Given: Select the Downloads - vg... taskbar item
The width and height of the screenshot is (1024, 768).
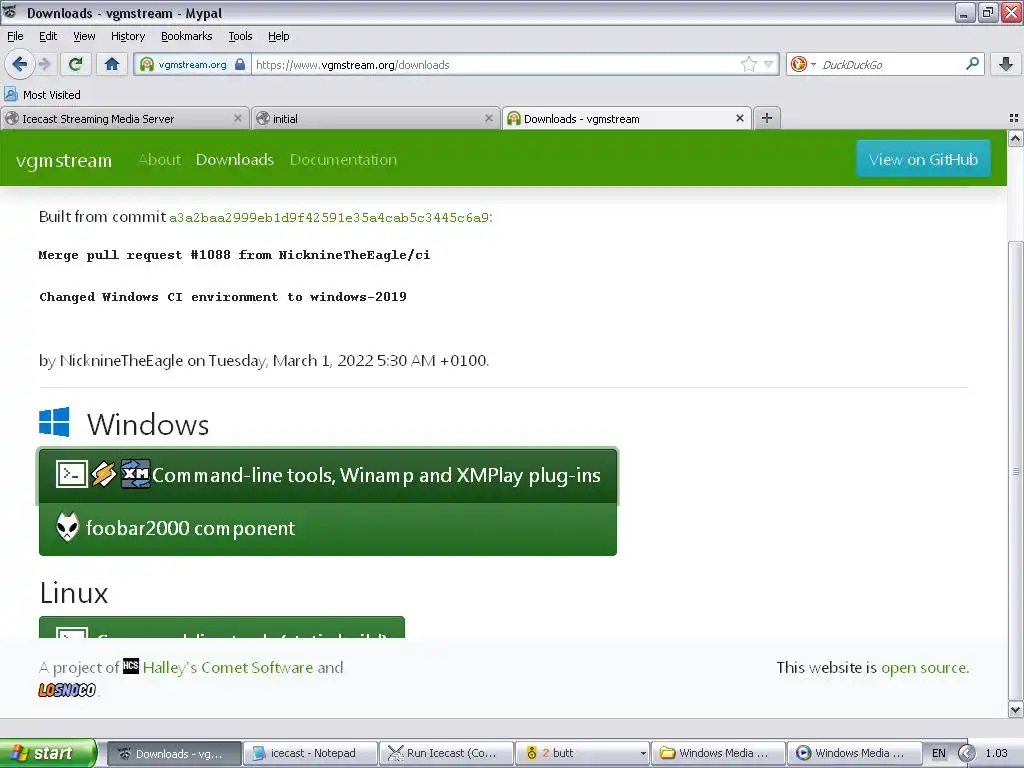Looking at the screenshot, I should [x=174, y=753].
